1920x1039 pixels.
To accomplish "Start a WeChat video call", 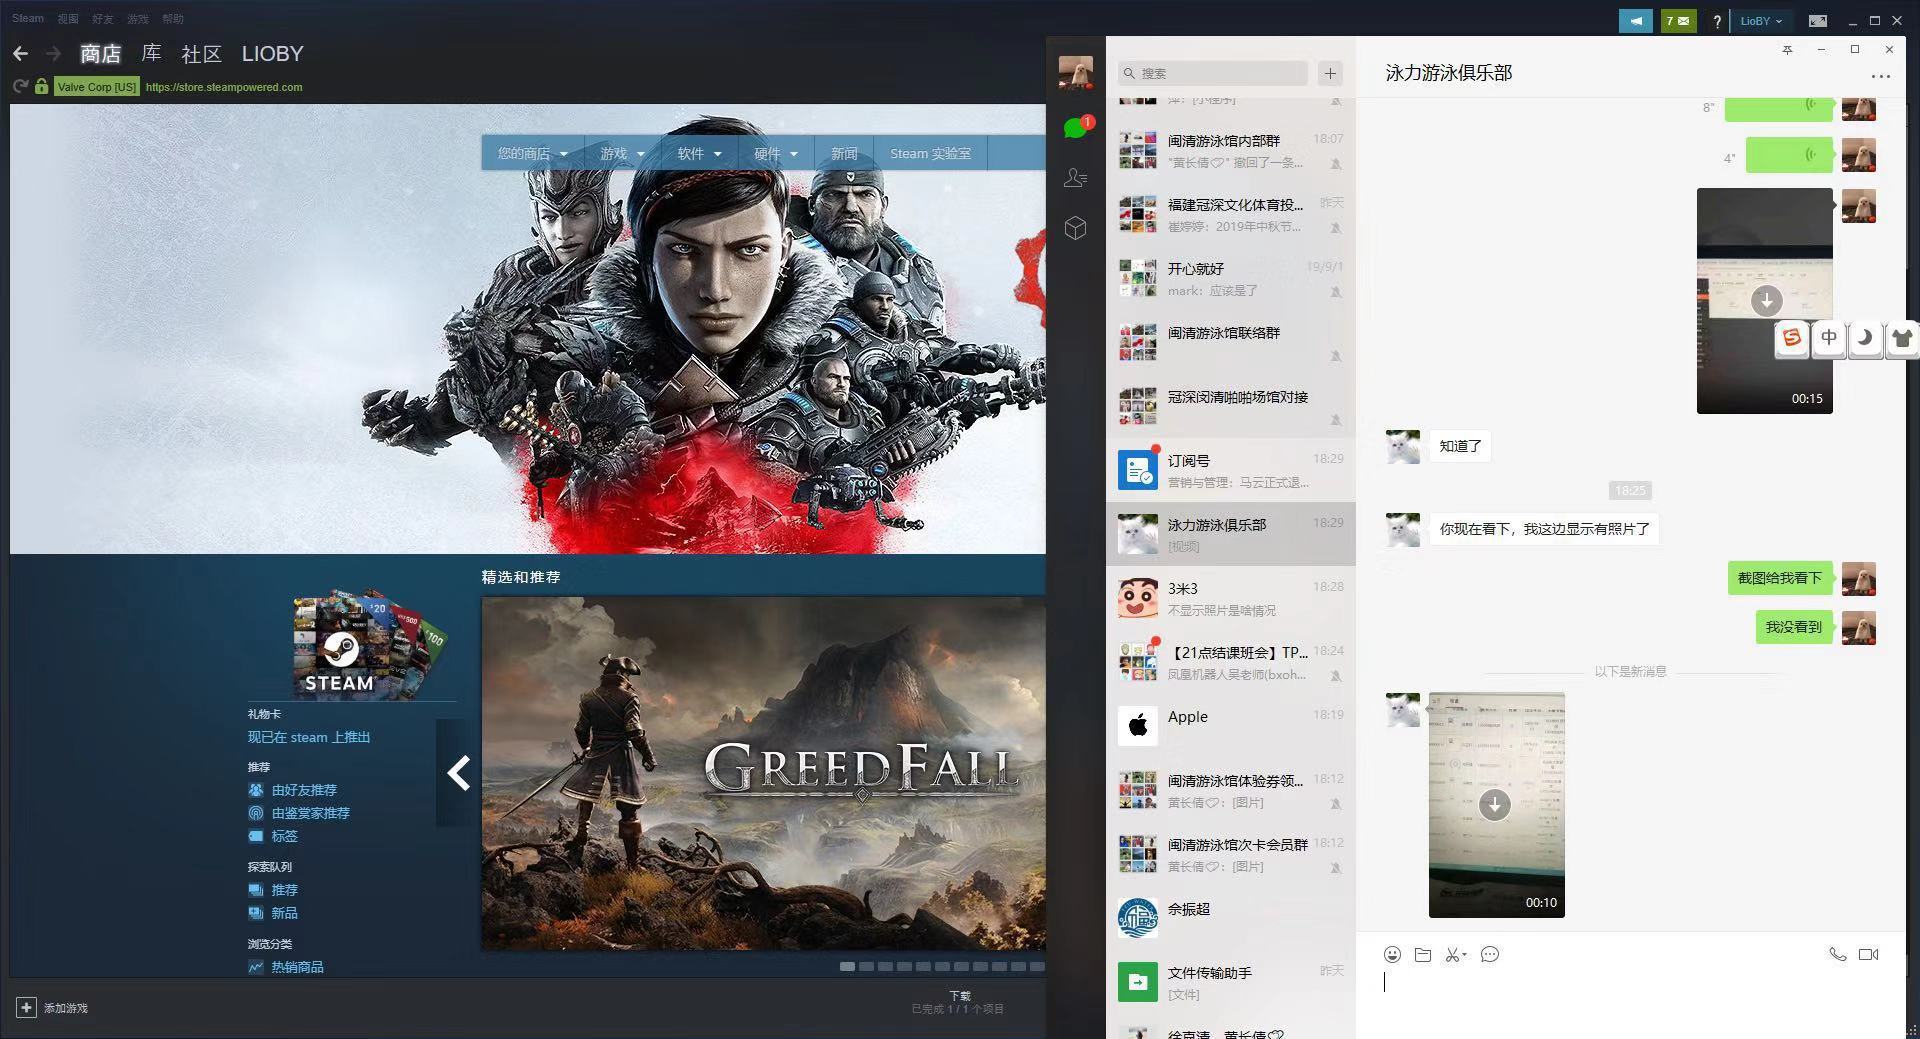I will click(1868, 954).
